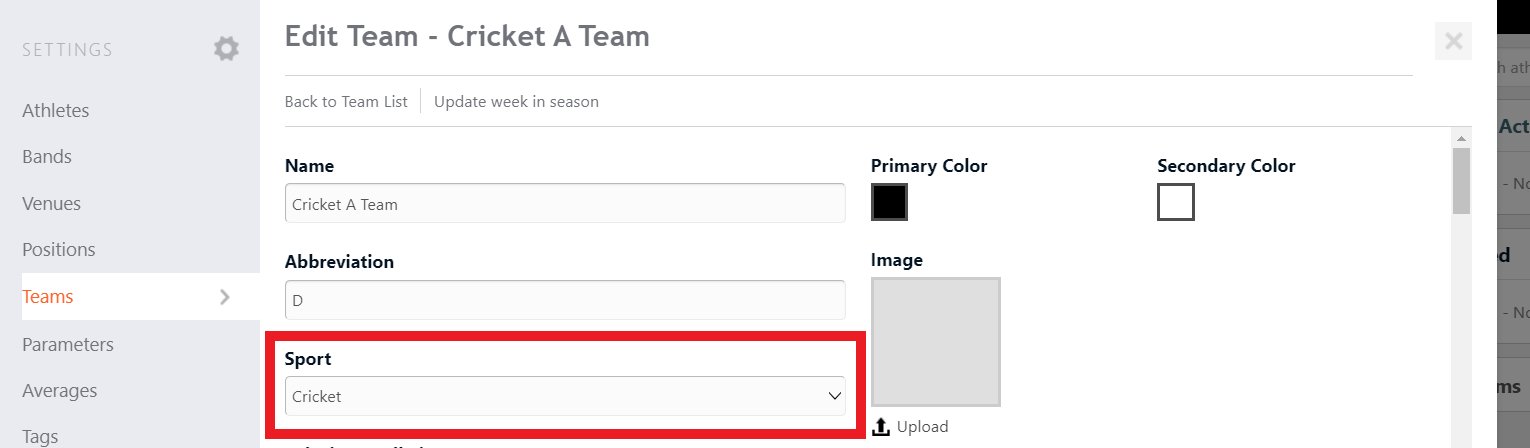Click scrollbar up arrow in dialog

click(x=1461, y=138)
